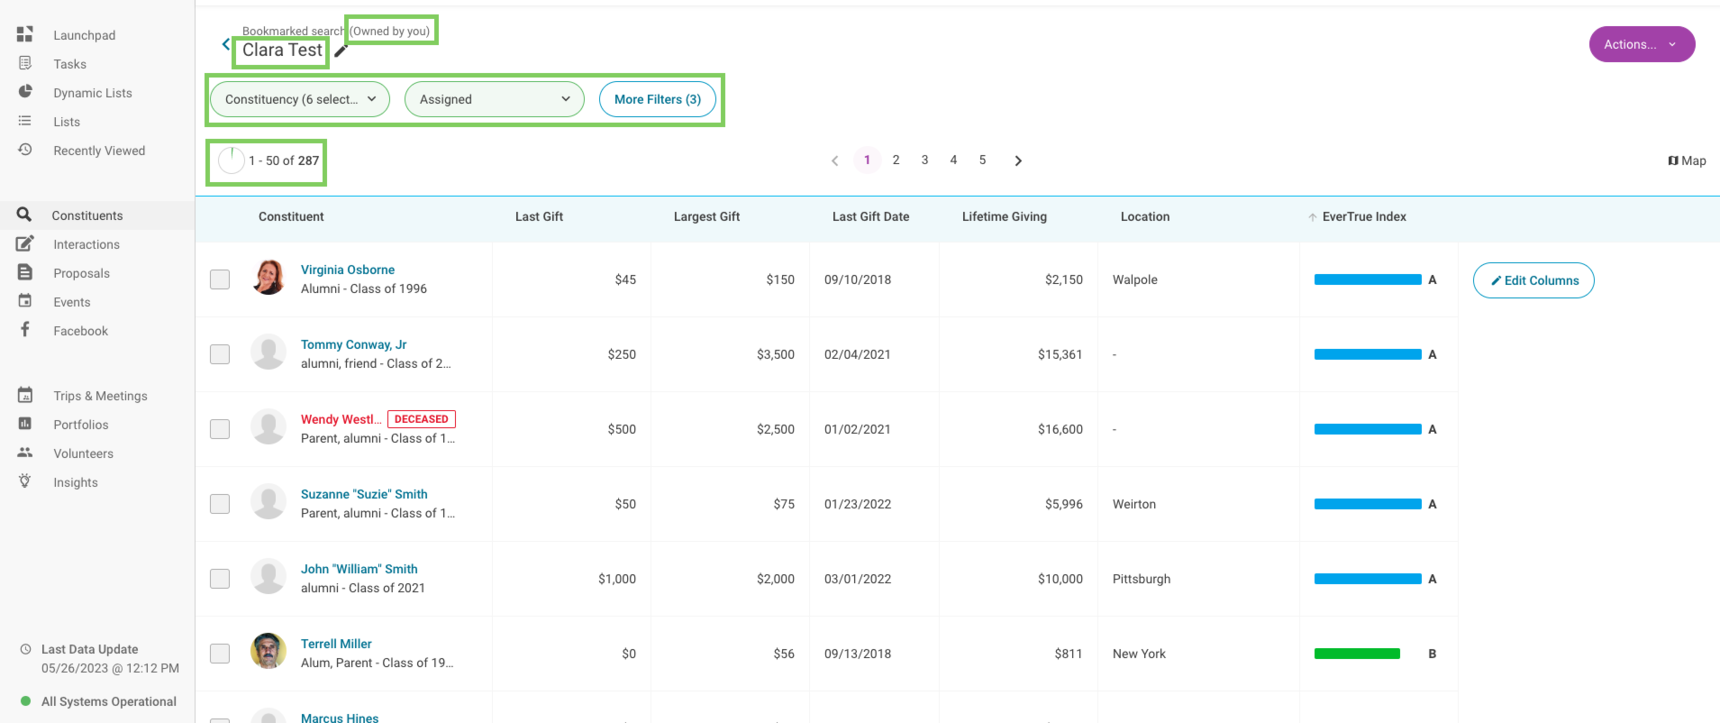Image resolution: width=1720 pixels, height=723 pixels.
Task: Open Wendy Westl... profile link
Action: tap(341, 419)
